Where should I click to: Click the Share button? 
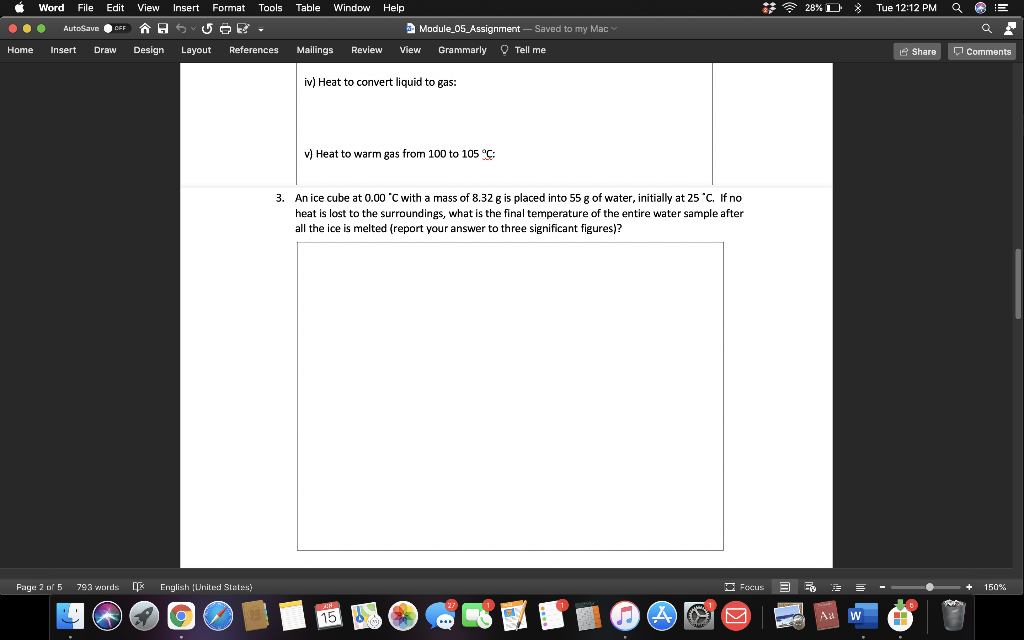pos(916,49)
